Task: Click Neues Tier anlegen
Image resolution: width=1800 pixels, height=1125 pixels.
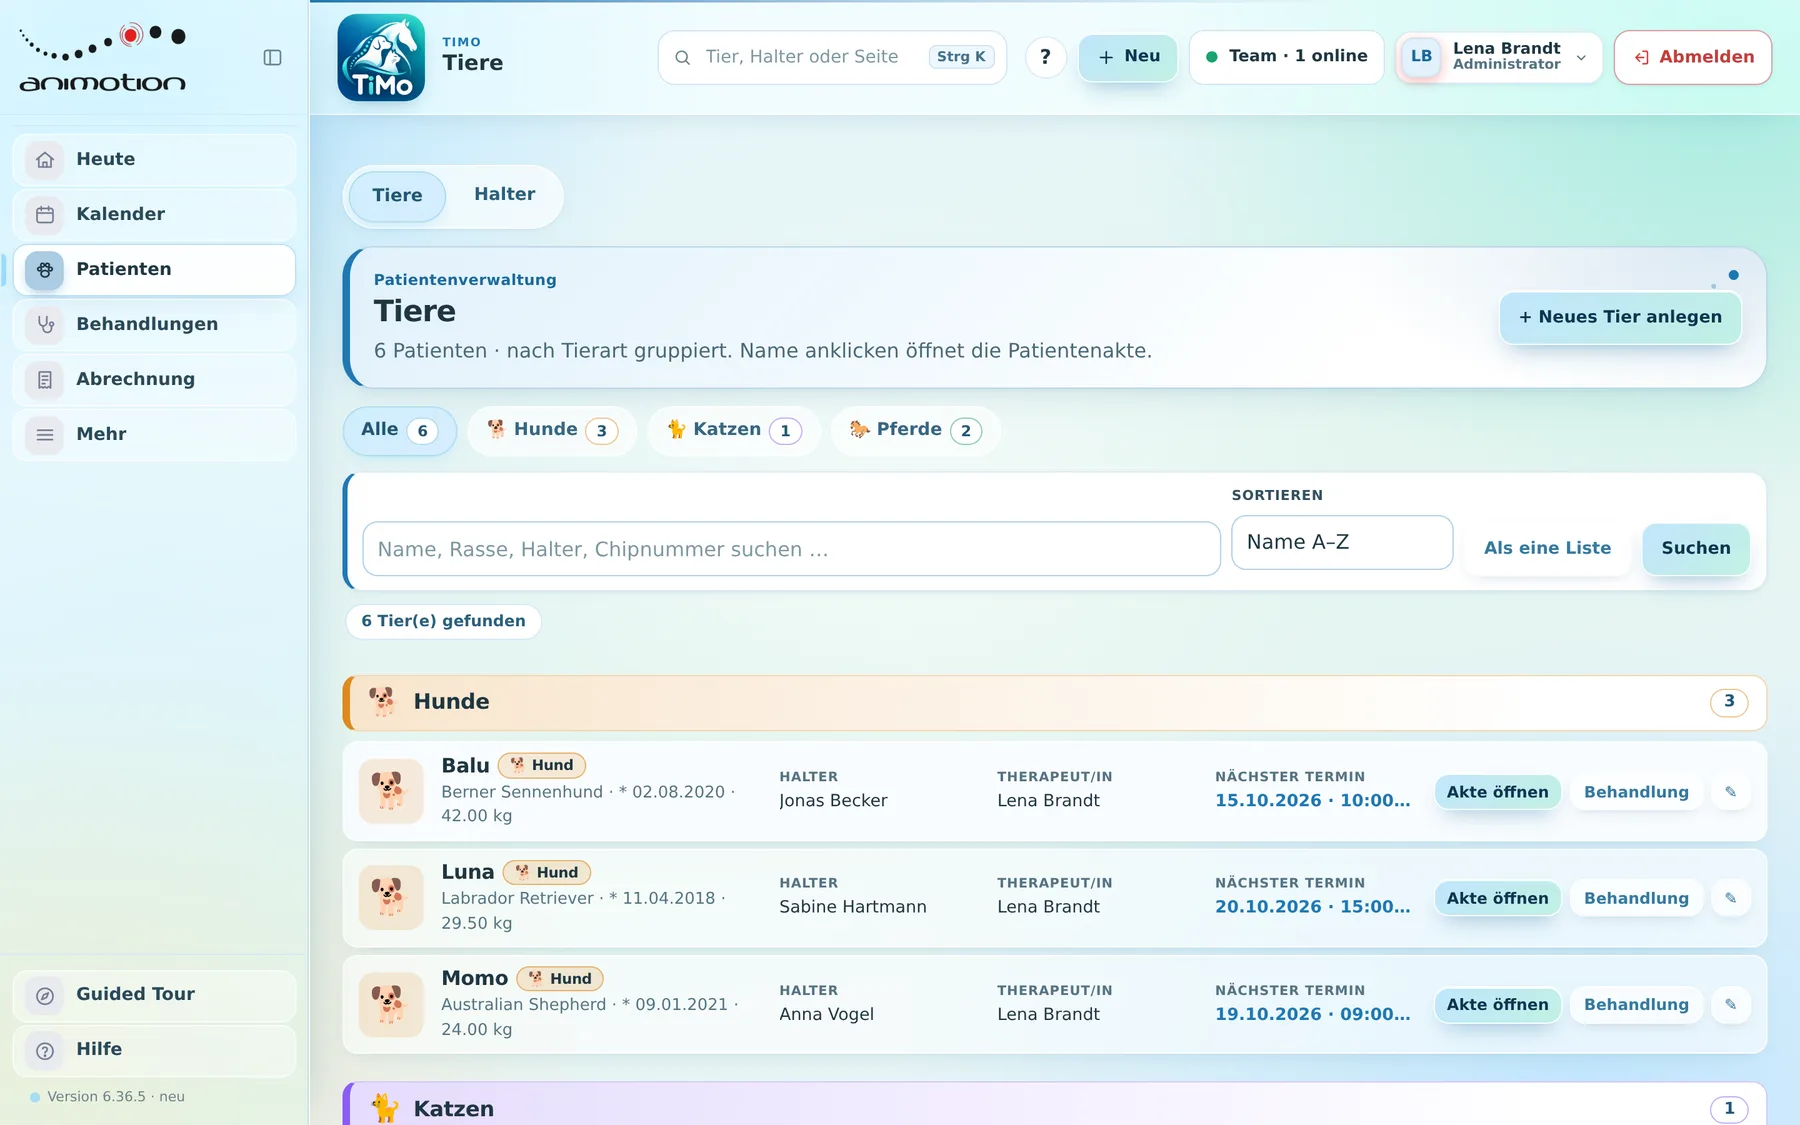Action: (1620, 317)
